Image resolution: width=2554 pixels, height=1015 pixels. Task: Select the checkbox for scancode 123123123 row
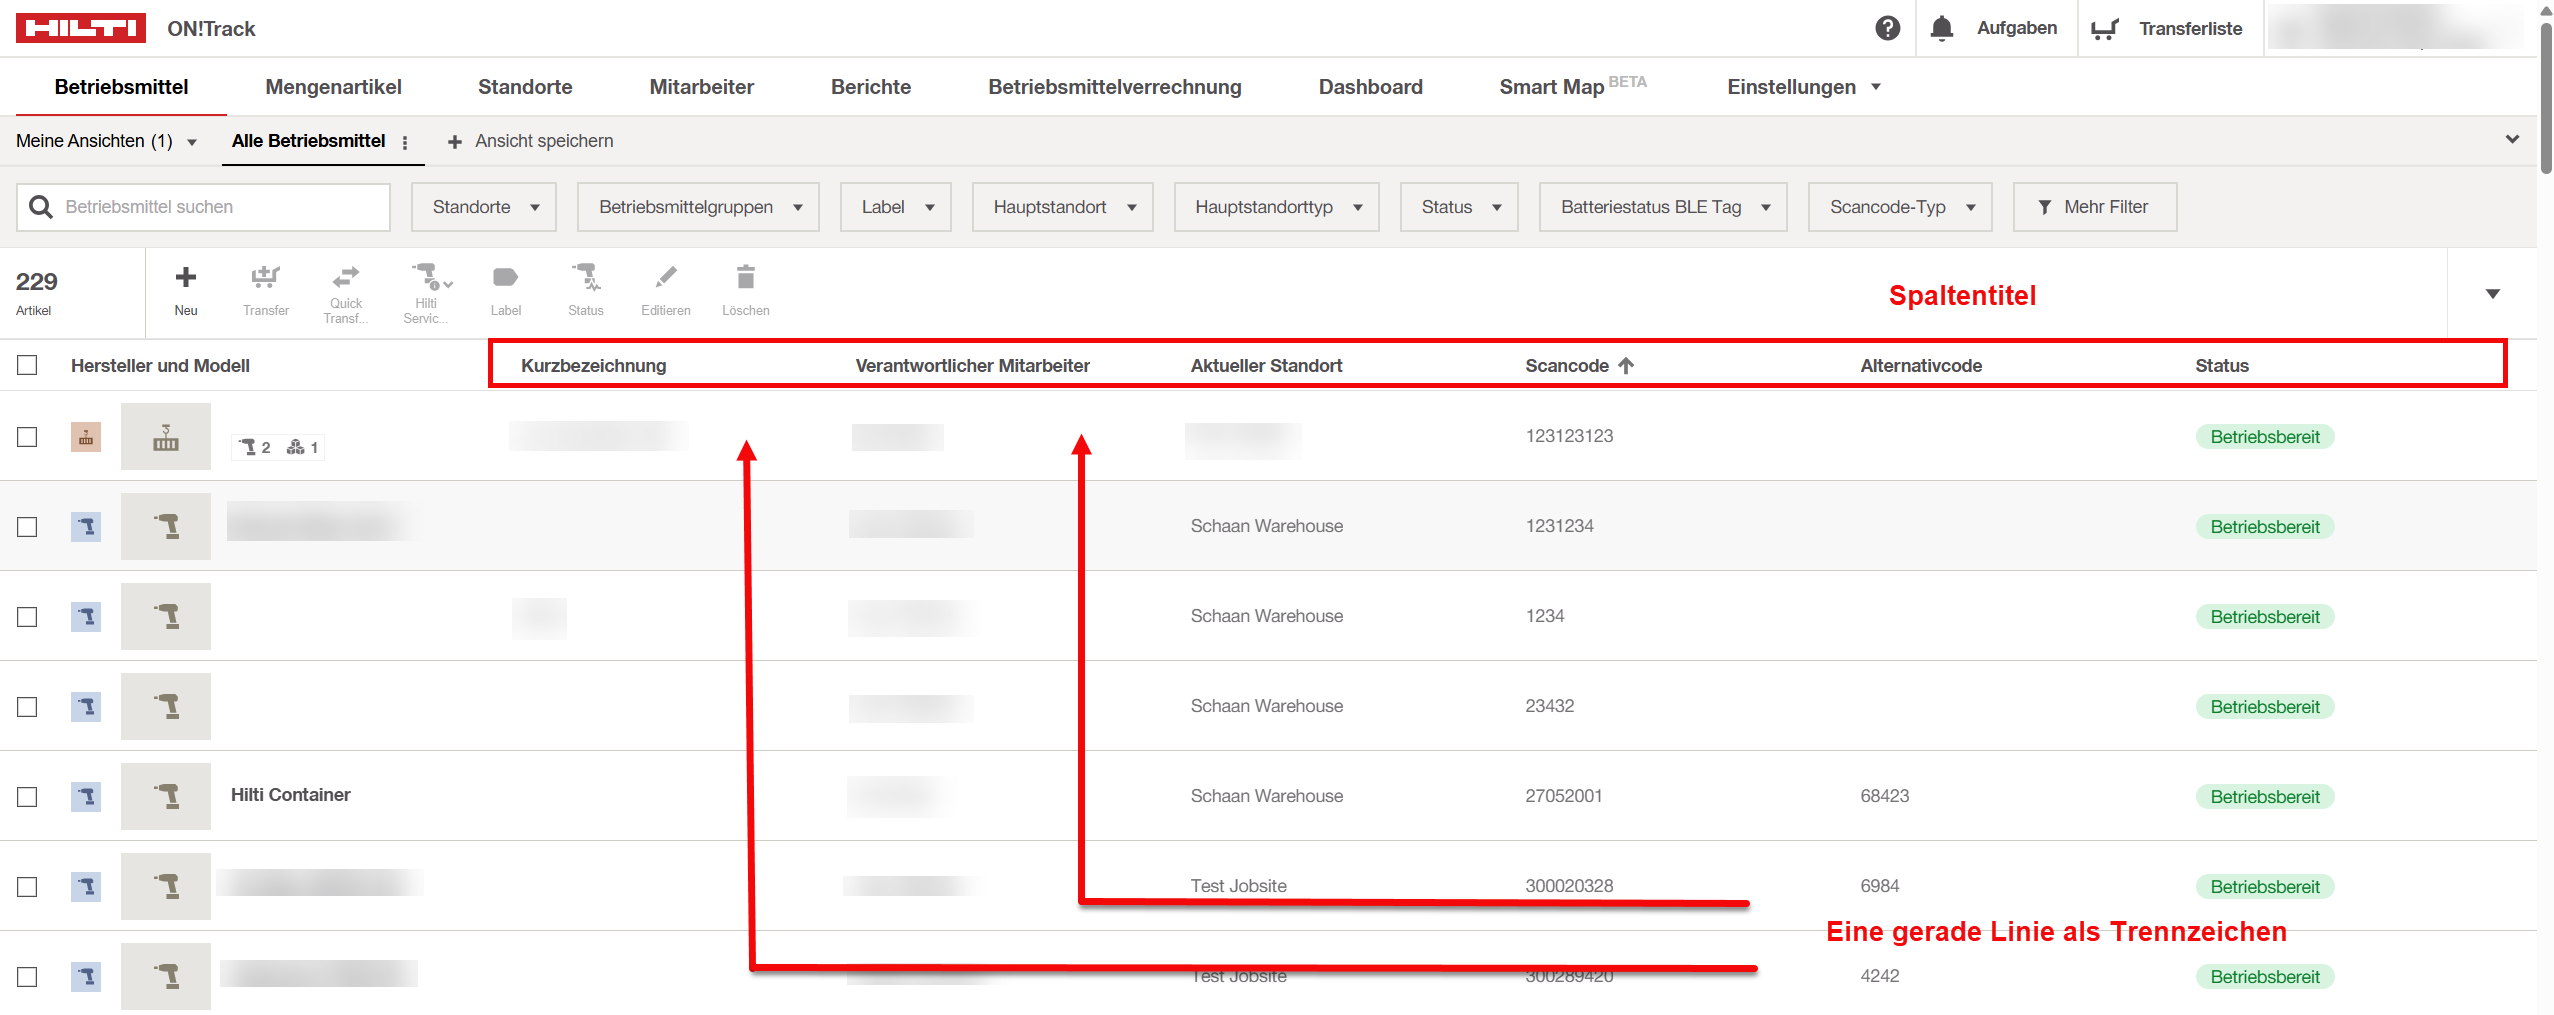27,437
